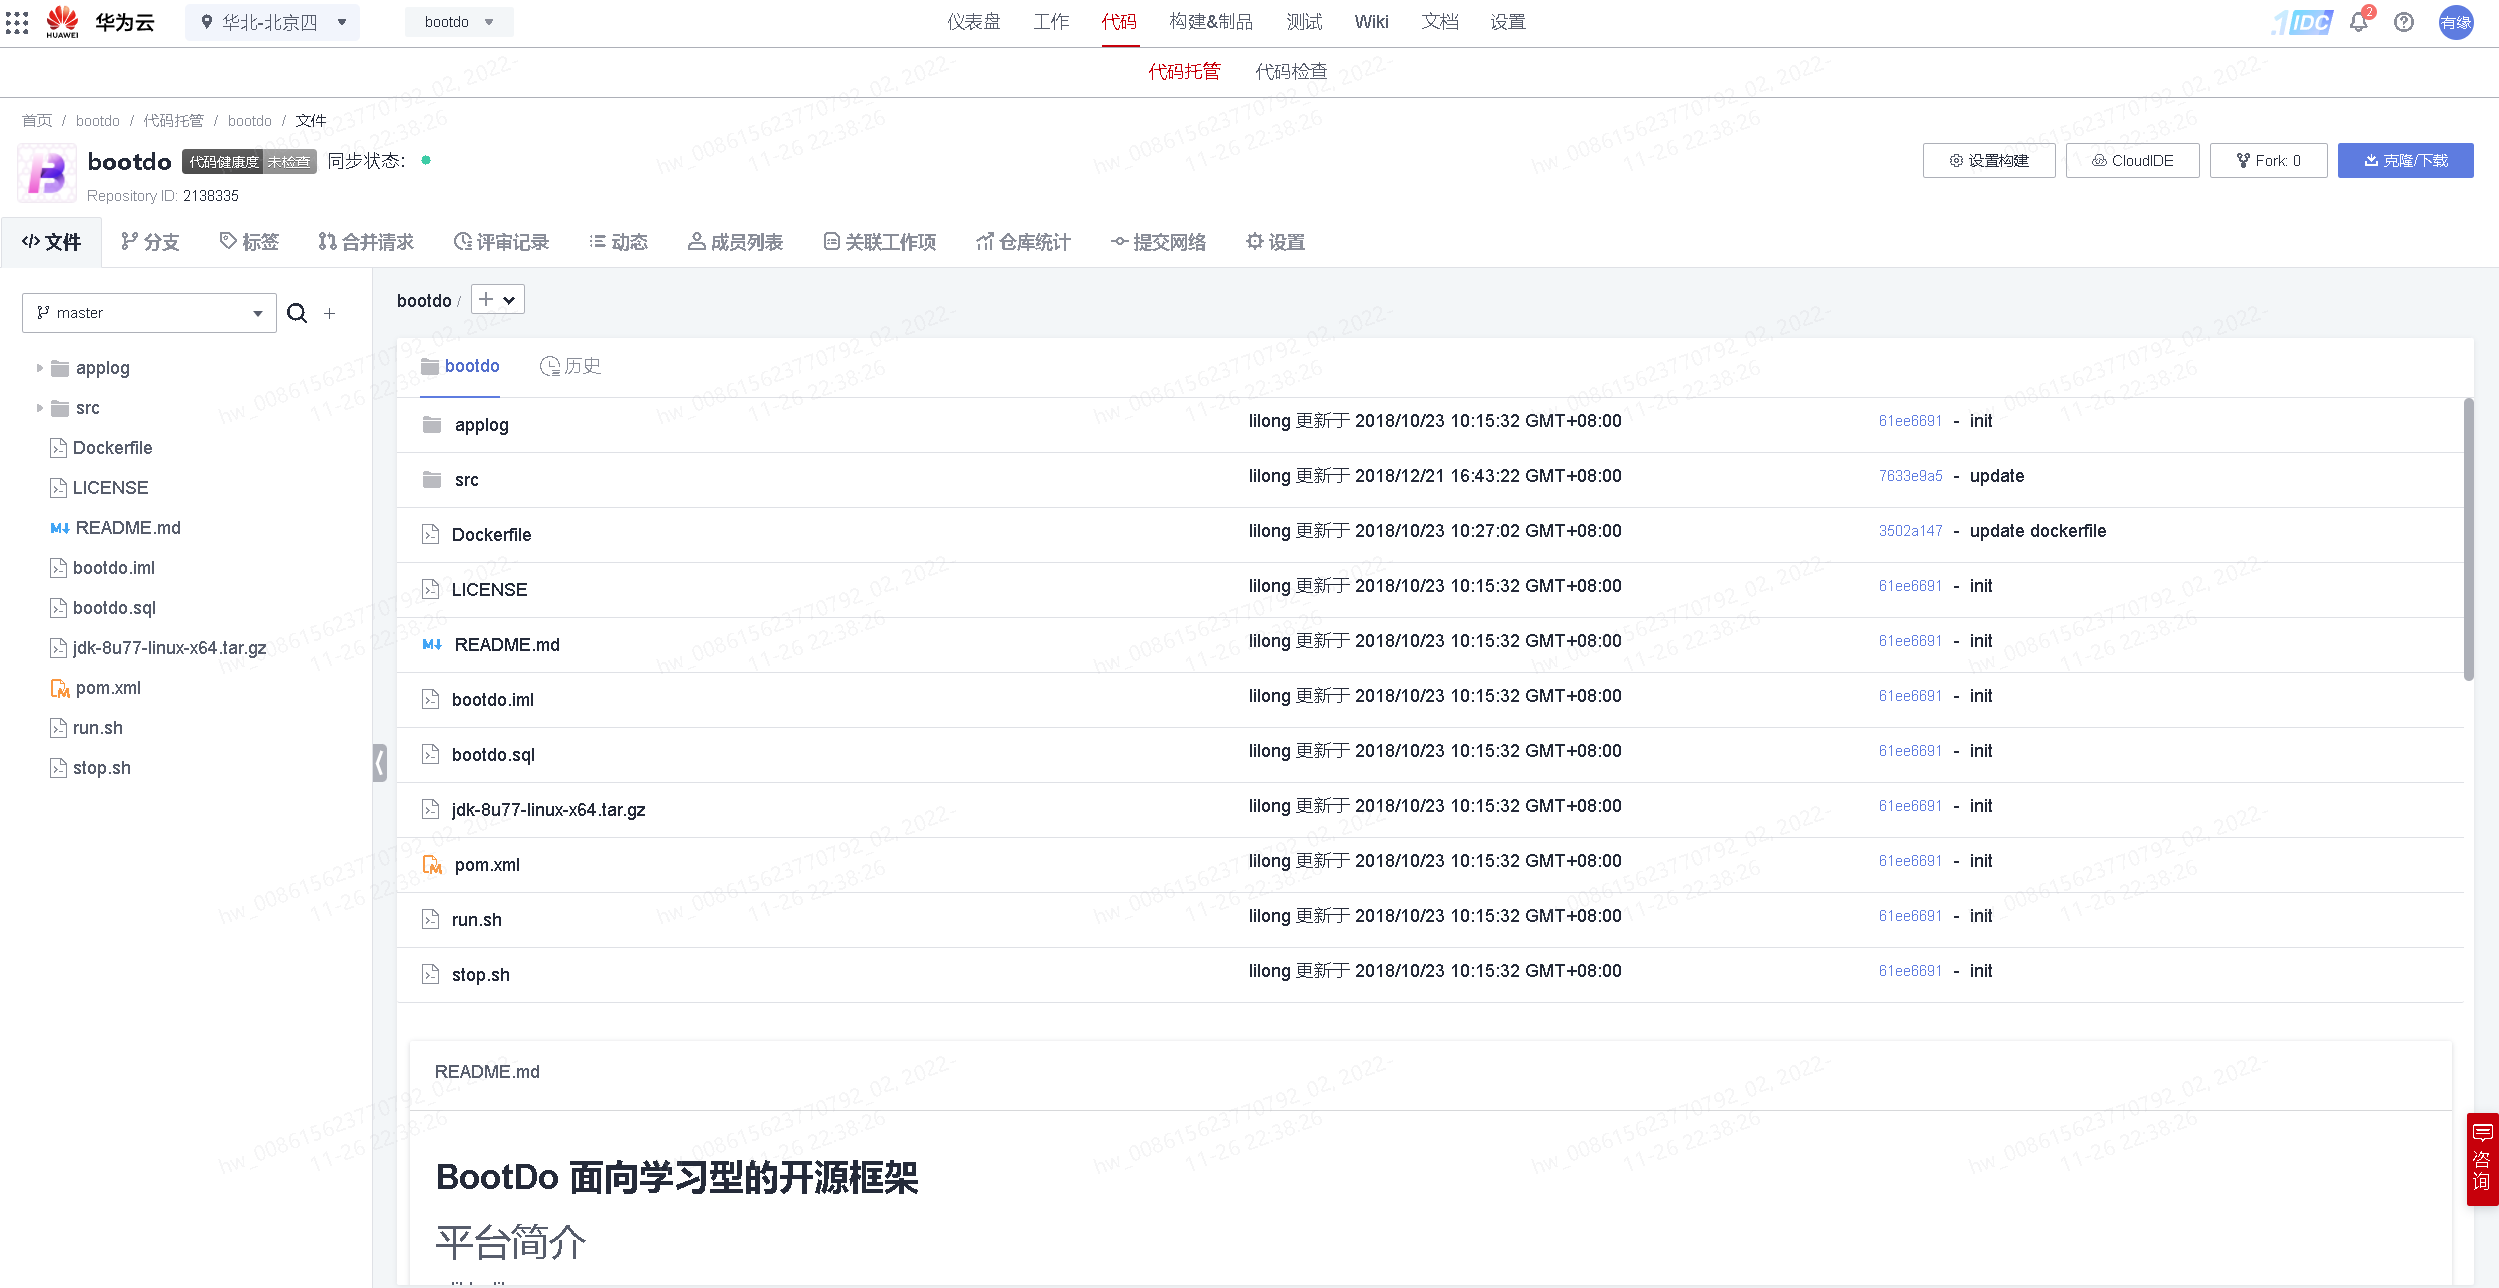Click the help question mark icon
The height and width of the screenshot is (1288, 2499).
tap(2403, 21)
